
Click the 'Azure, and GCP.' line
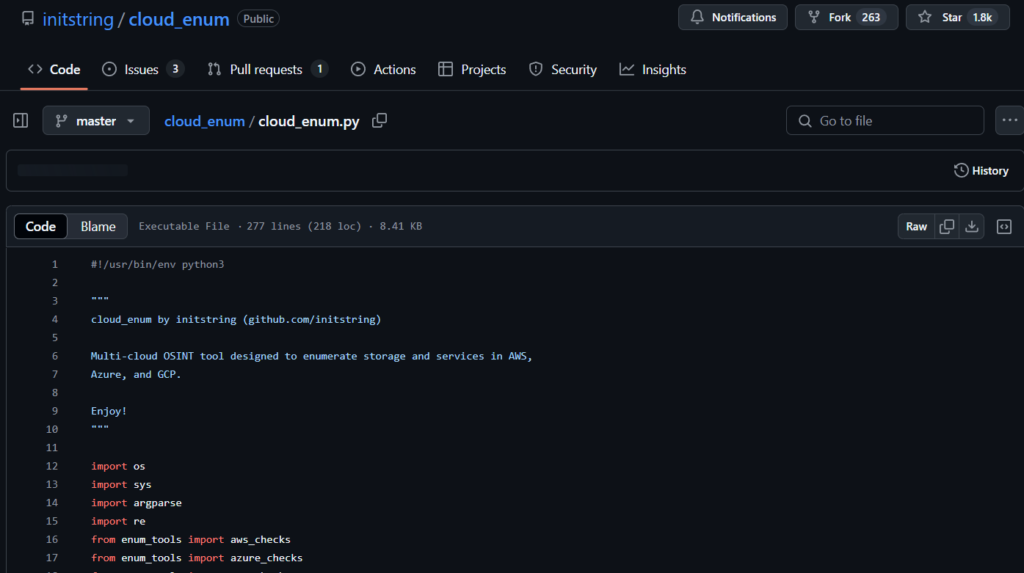pyautogui.click(x=136, y=374)
